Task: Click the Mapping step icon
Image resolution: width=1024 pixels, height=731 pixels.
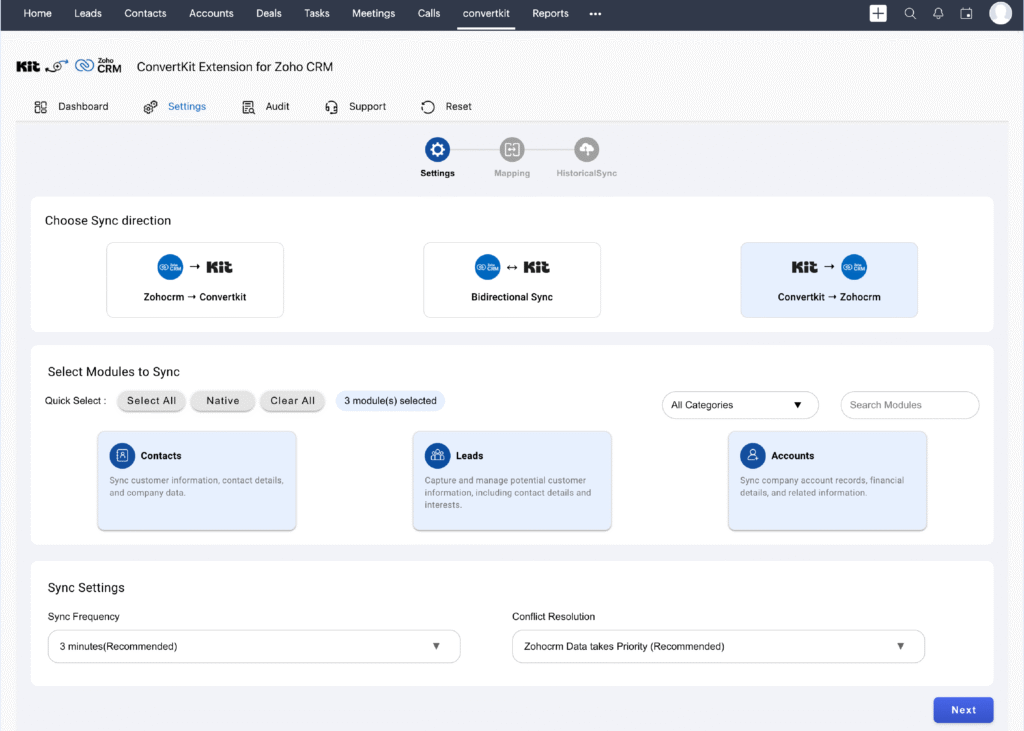Action: pyautogui.click(x=511, y=150)
